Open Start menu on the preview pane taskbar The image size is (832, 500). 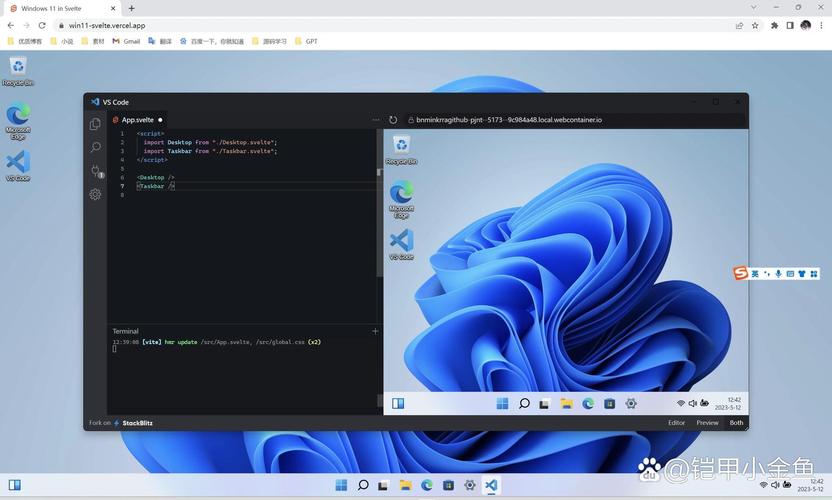tap(502, 404)
